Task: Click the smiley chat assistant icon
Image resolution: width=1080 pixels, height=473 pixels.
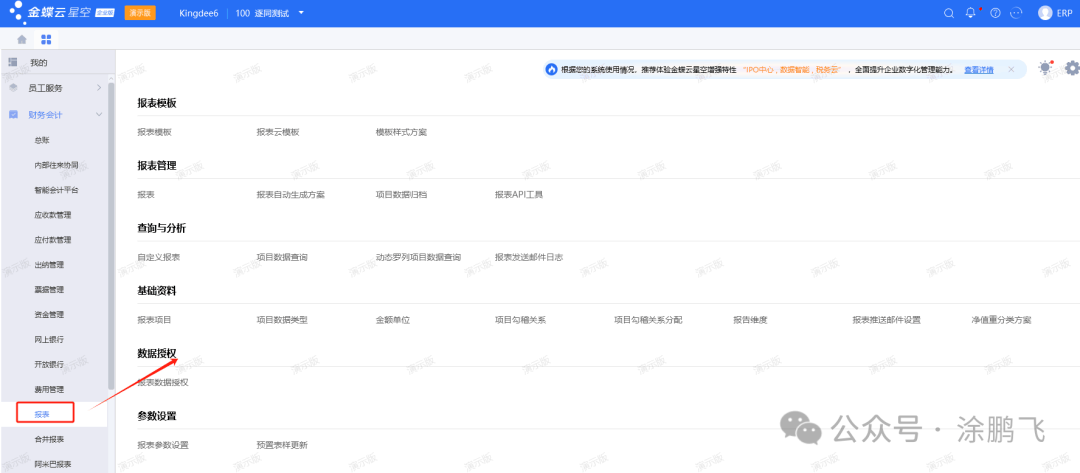Action: (1016, 13)
